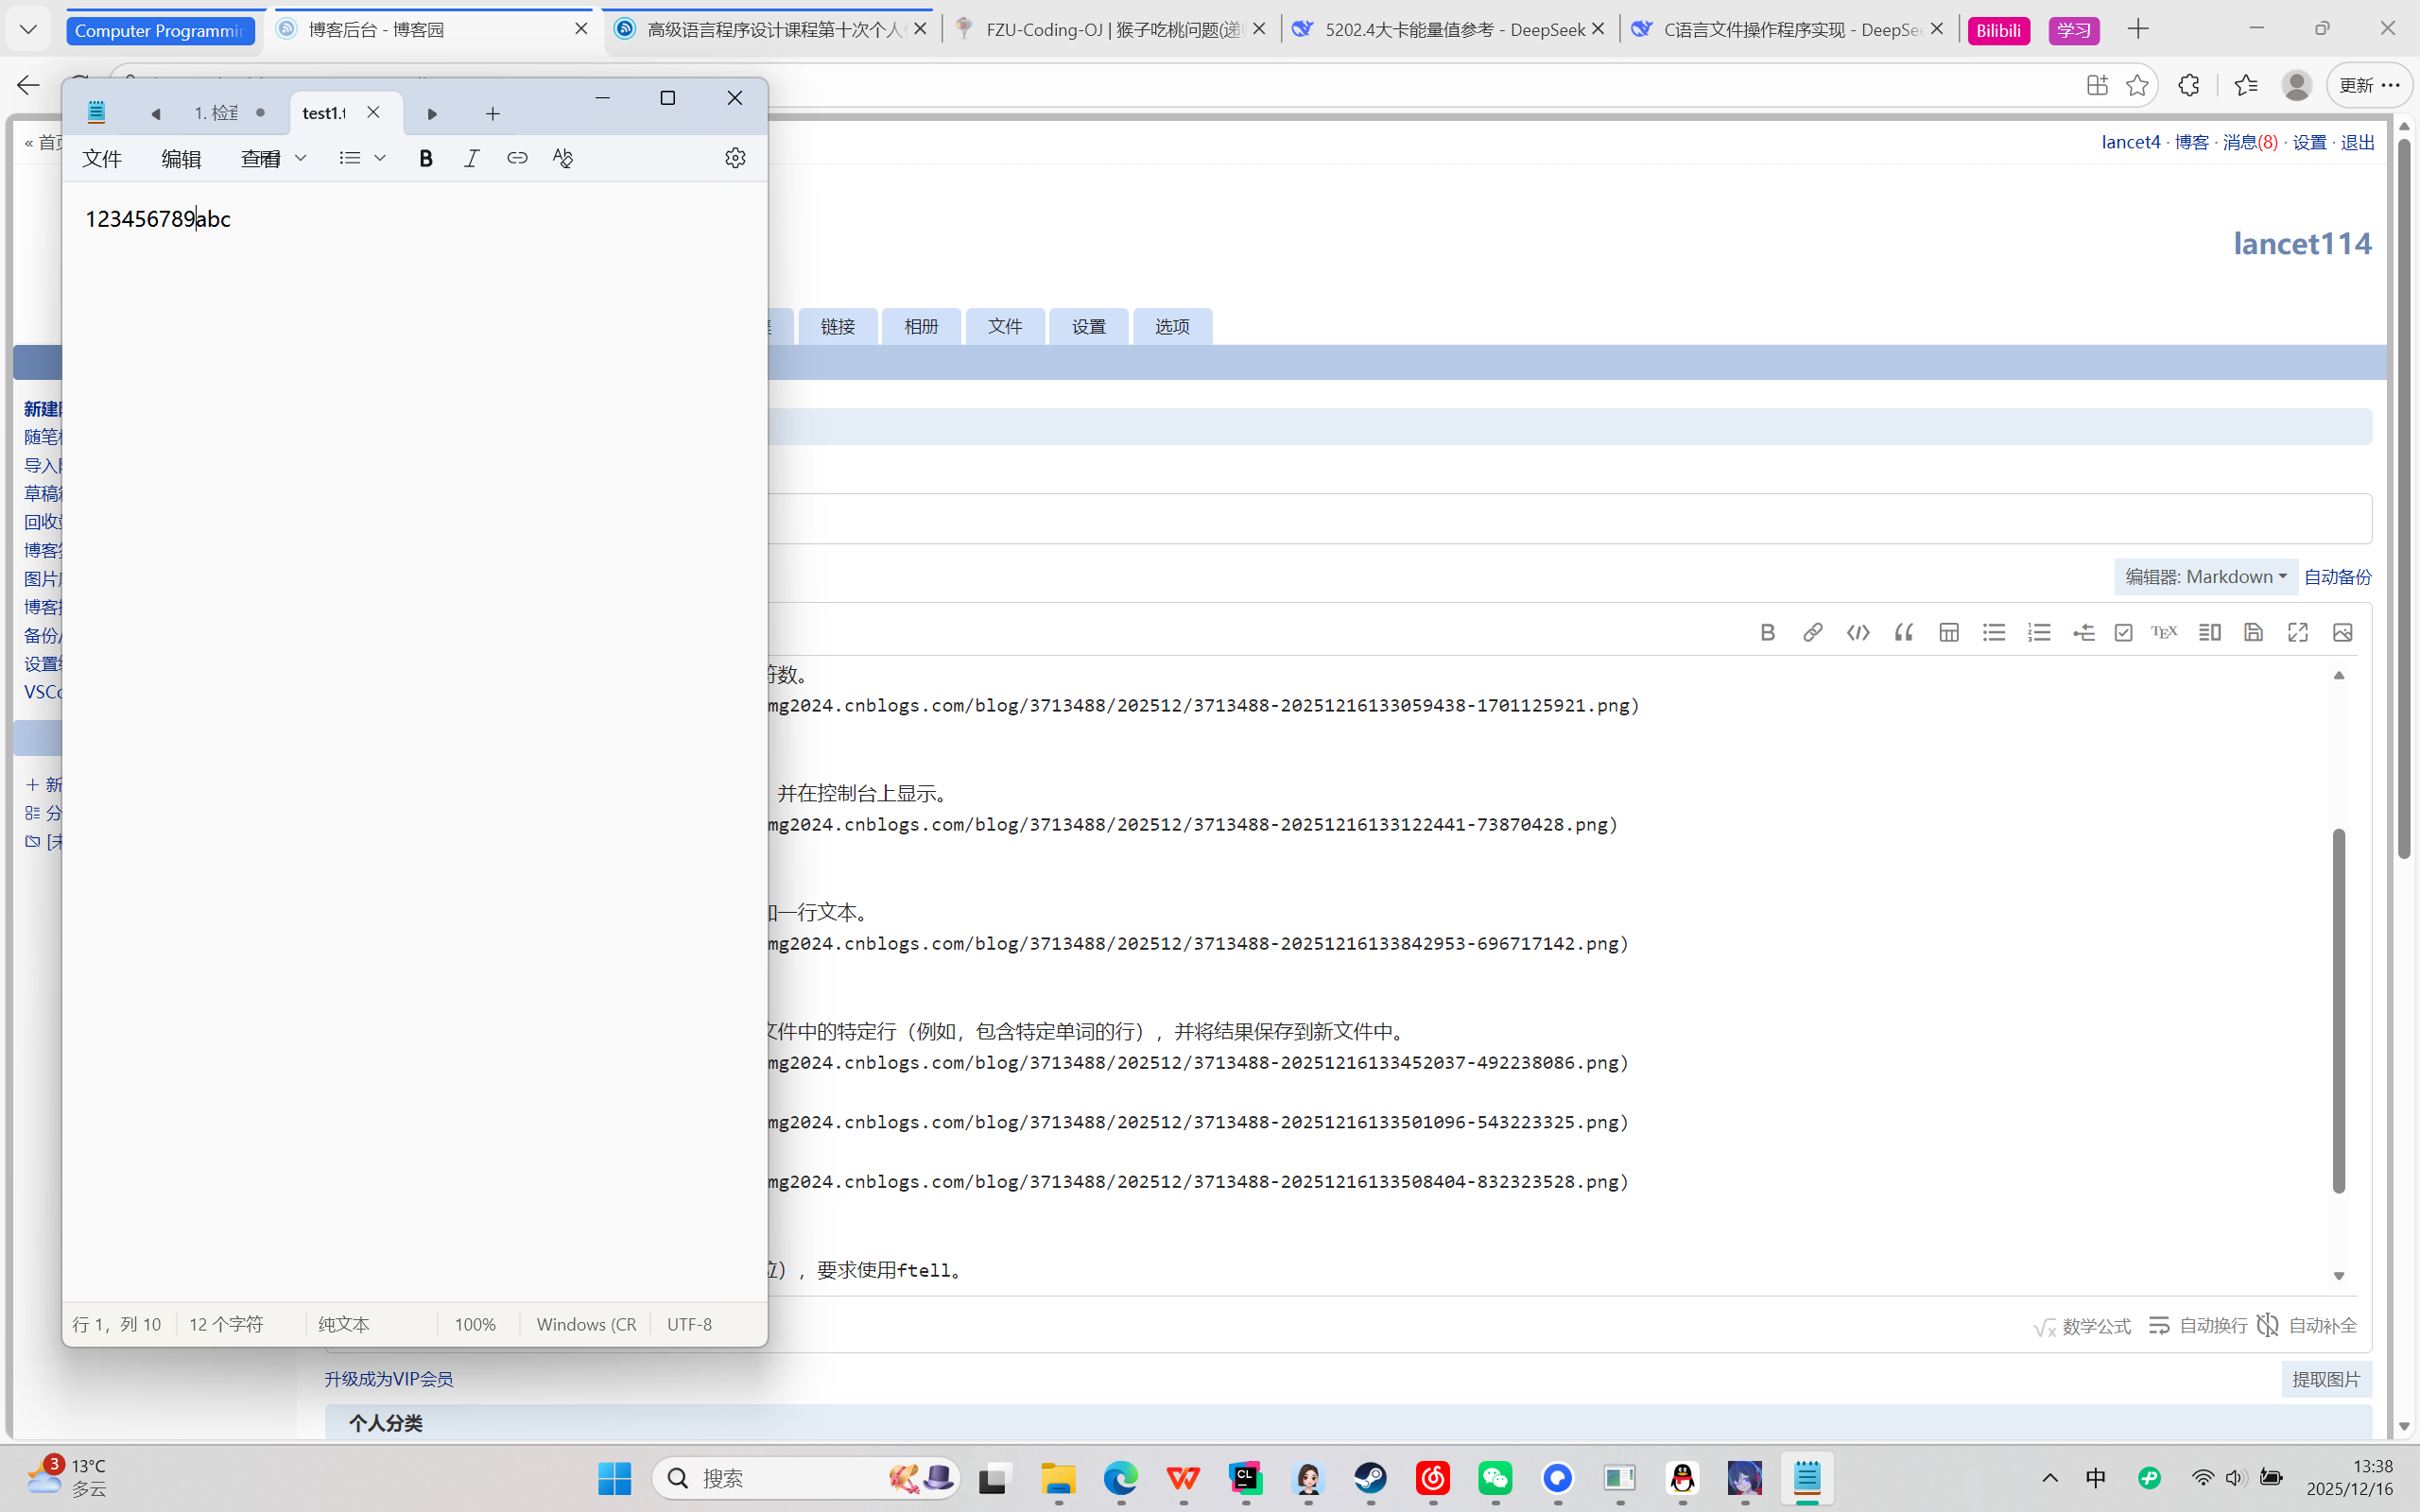2420x1512 pixels.
Task: Insert task list checkbox in editor
Action: (2123, 632)
